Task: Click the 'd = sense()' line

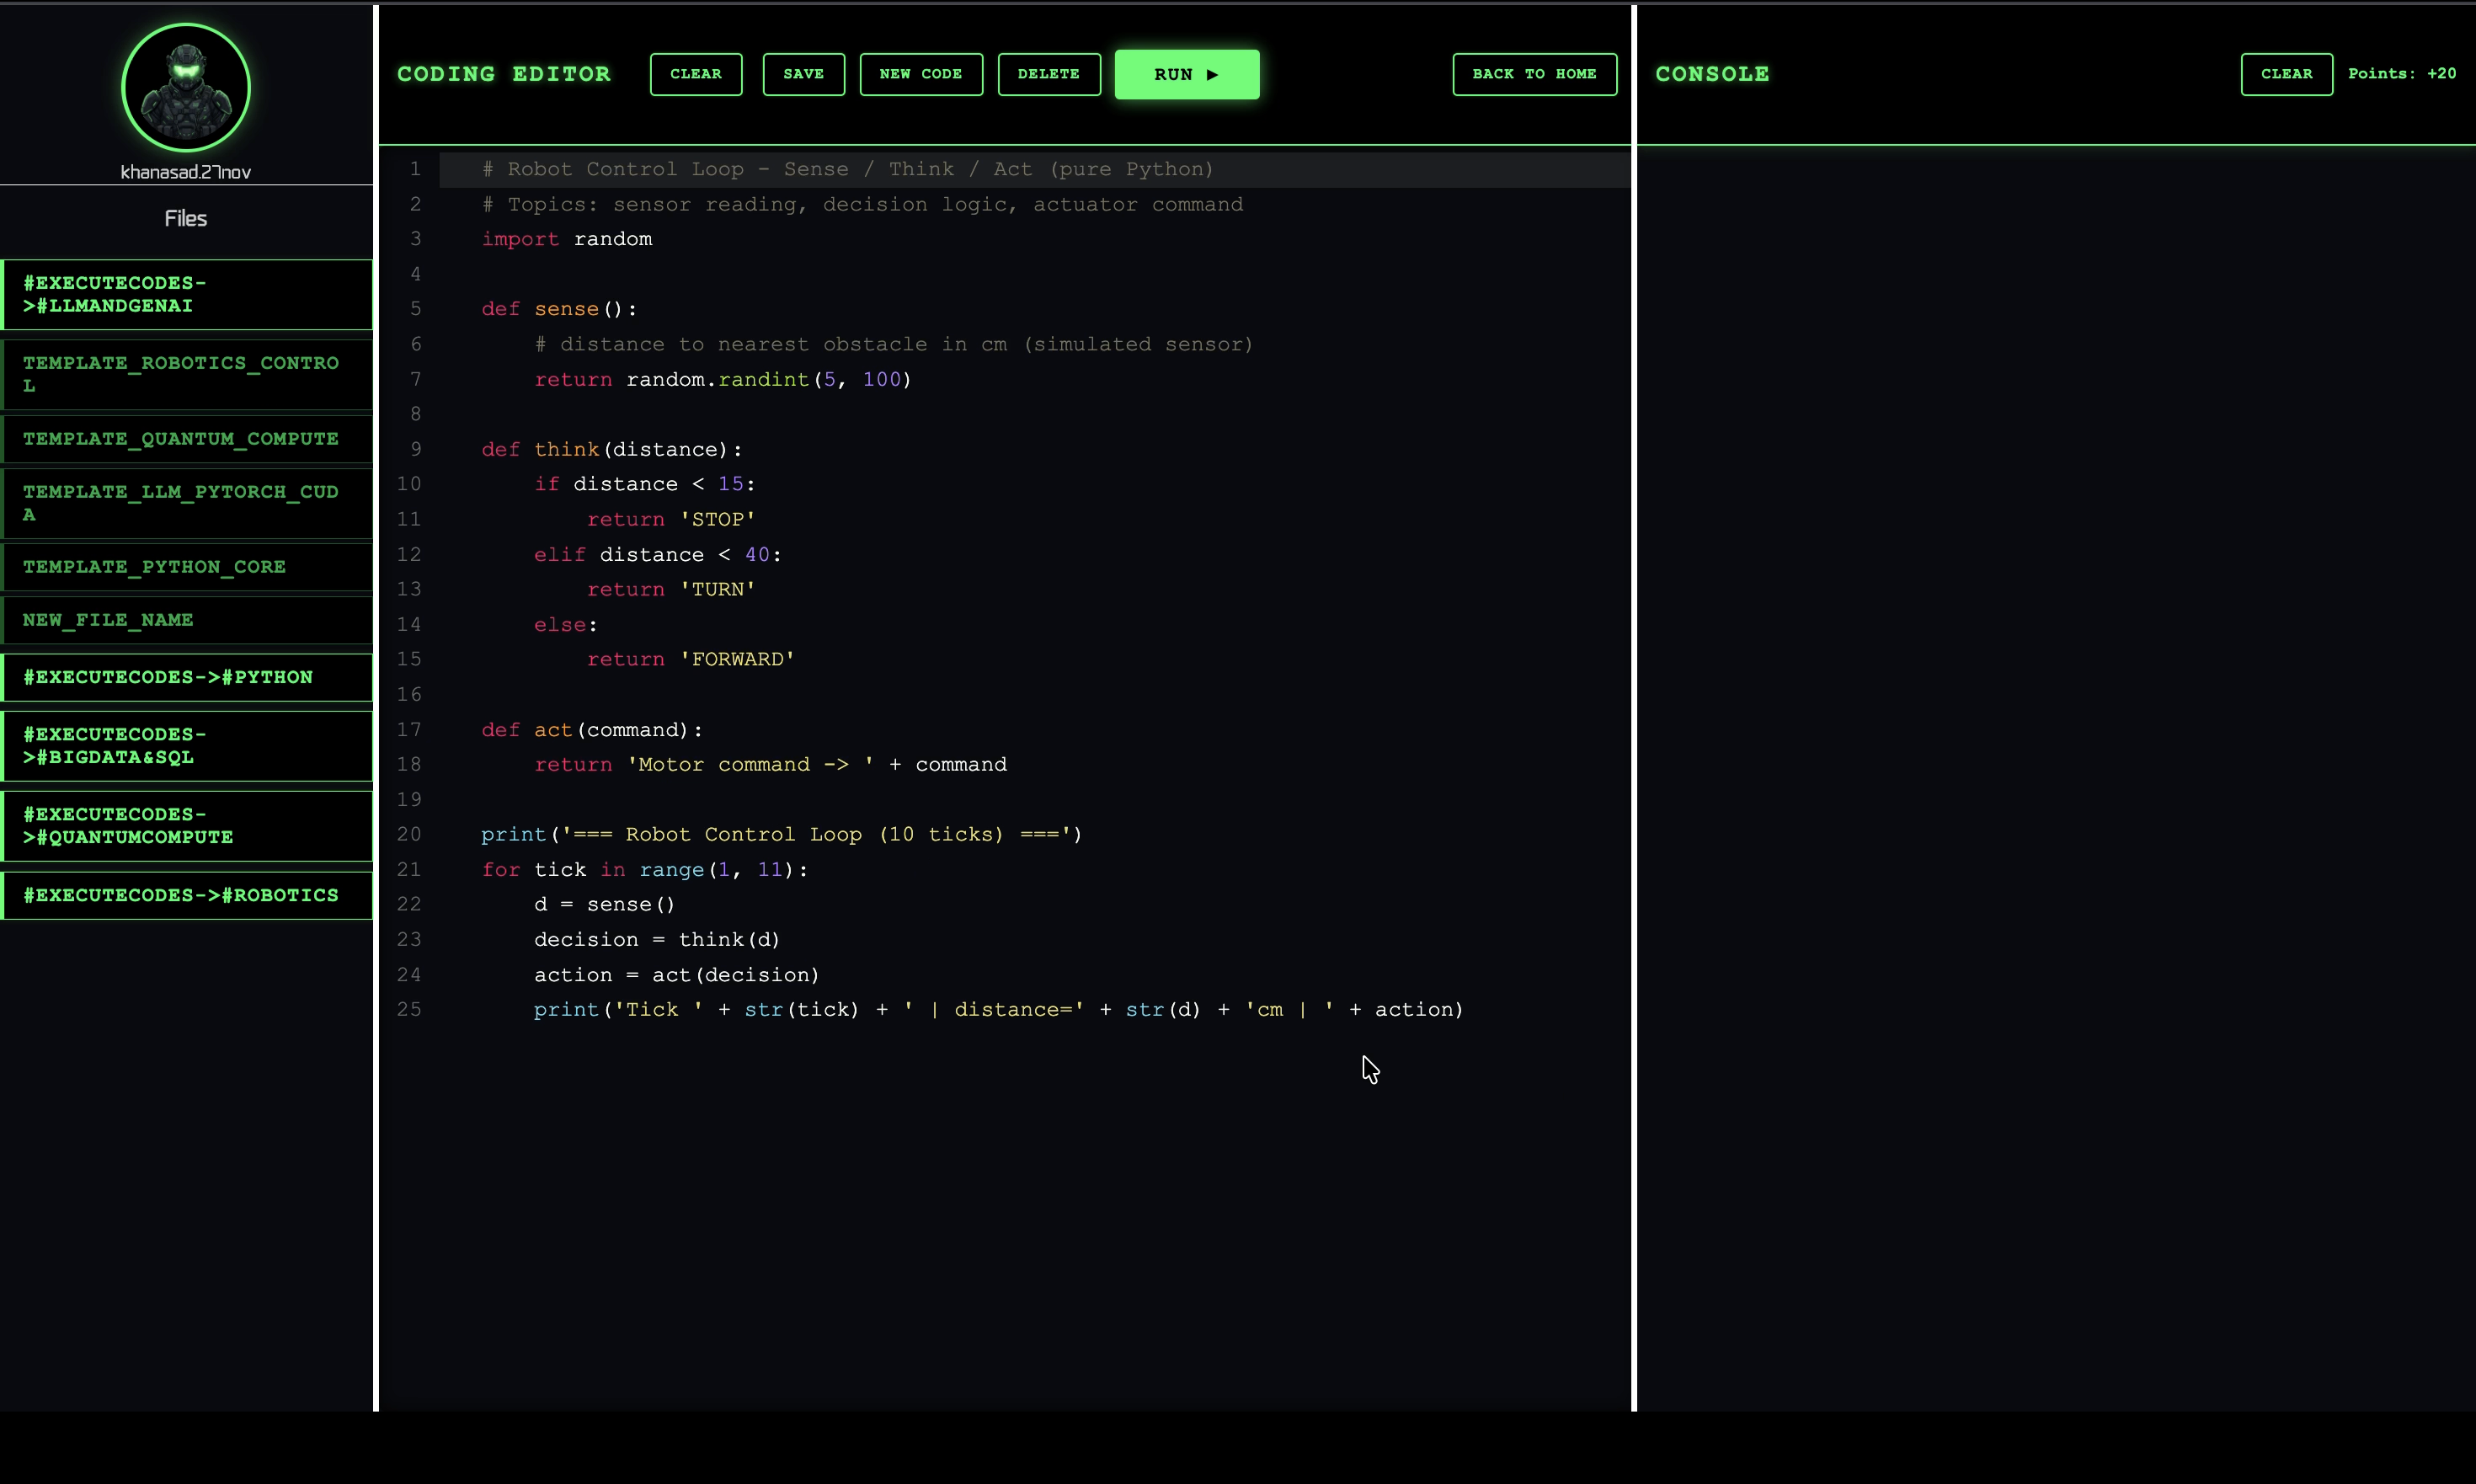Action: pyautogui.click(x=605, y=904)
